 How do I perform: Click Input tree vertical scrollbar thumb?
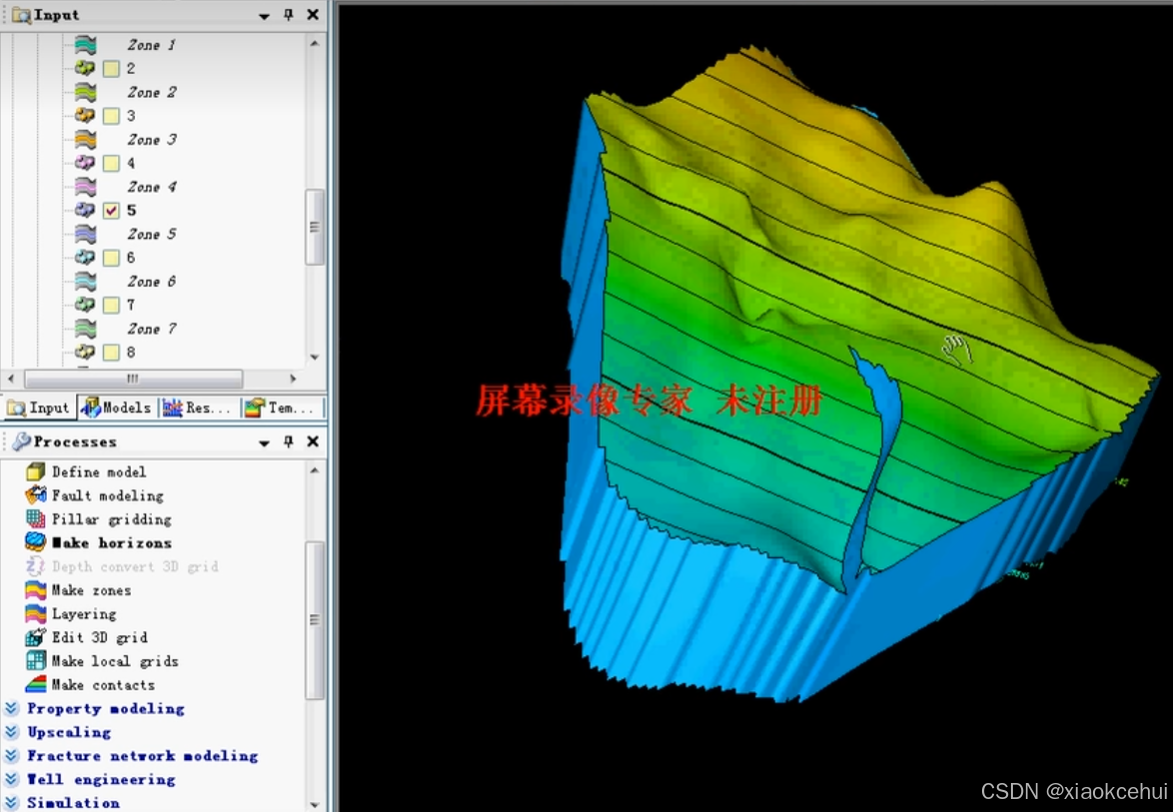coord(315,227)
